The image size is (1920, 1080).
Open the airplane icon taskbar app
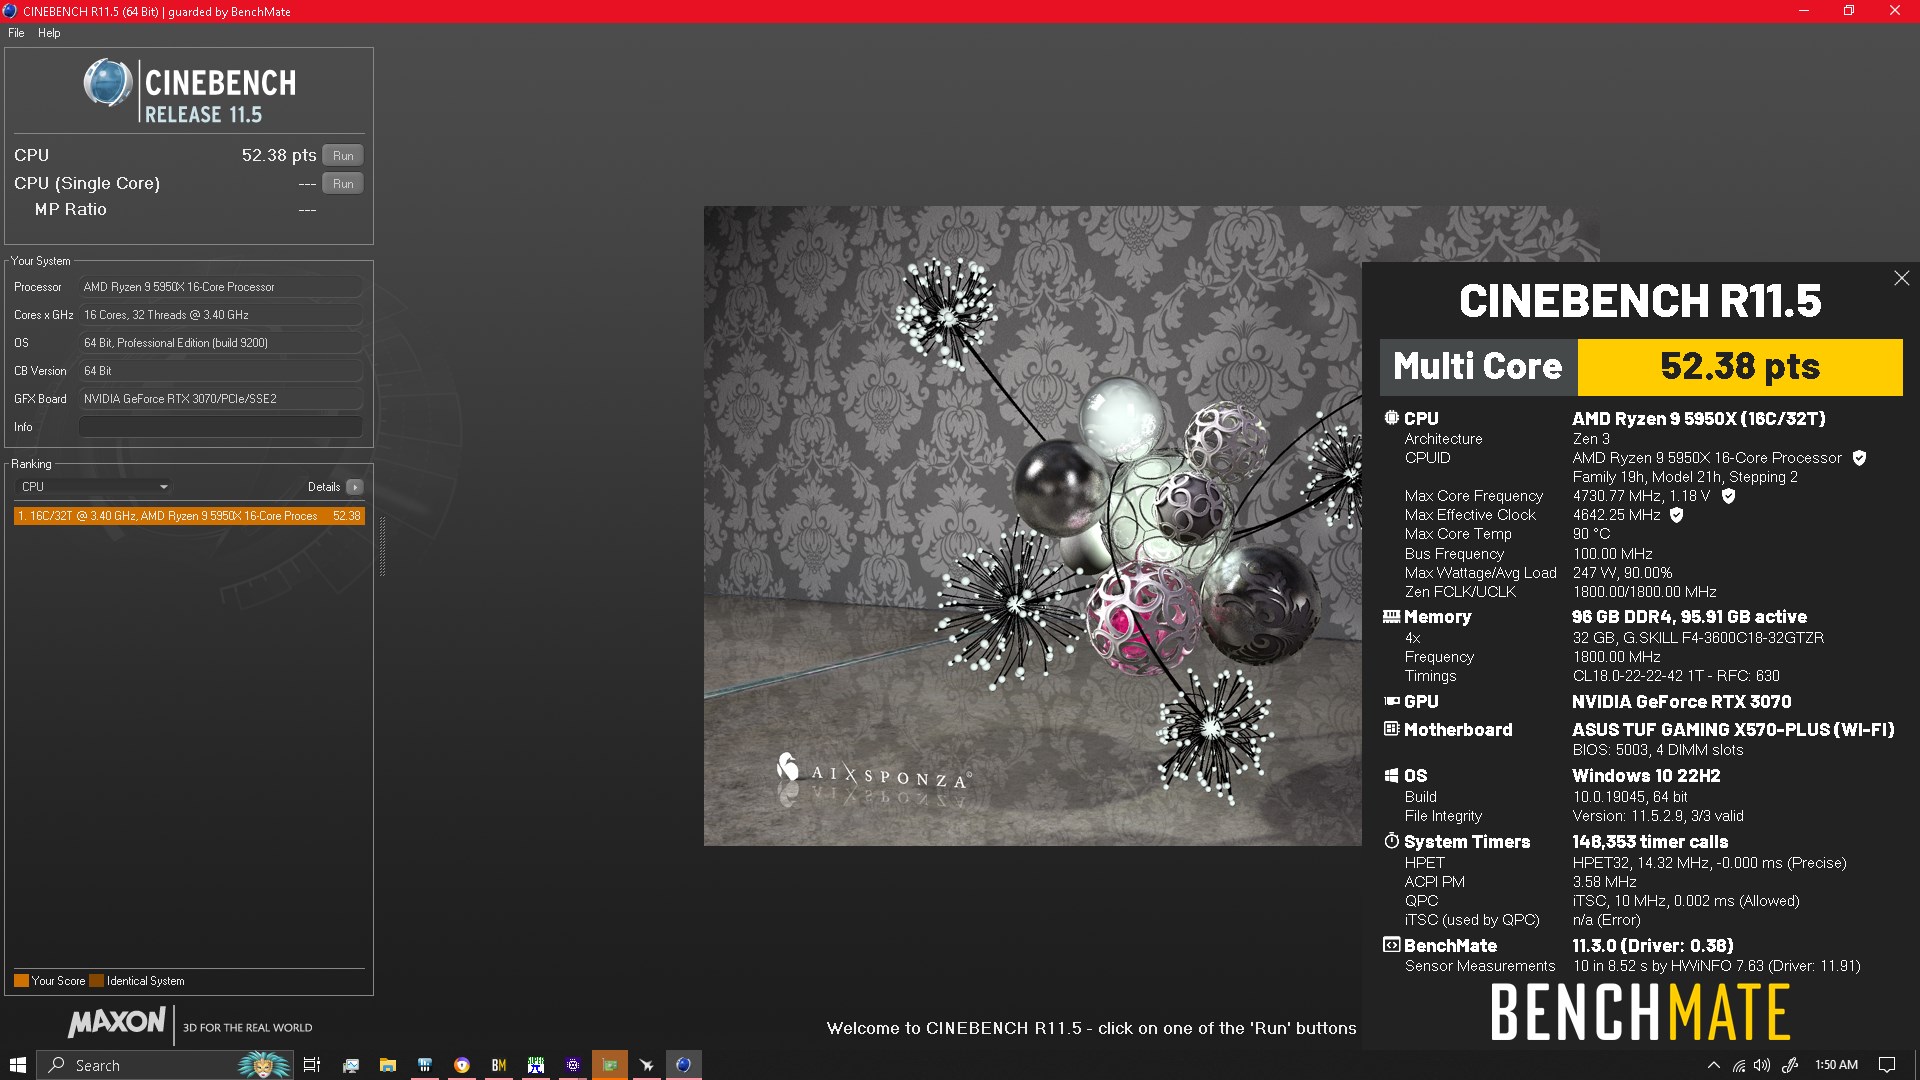click(647, 1065)
